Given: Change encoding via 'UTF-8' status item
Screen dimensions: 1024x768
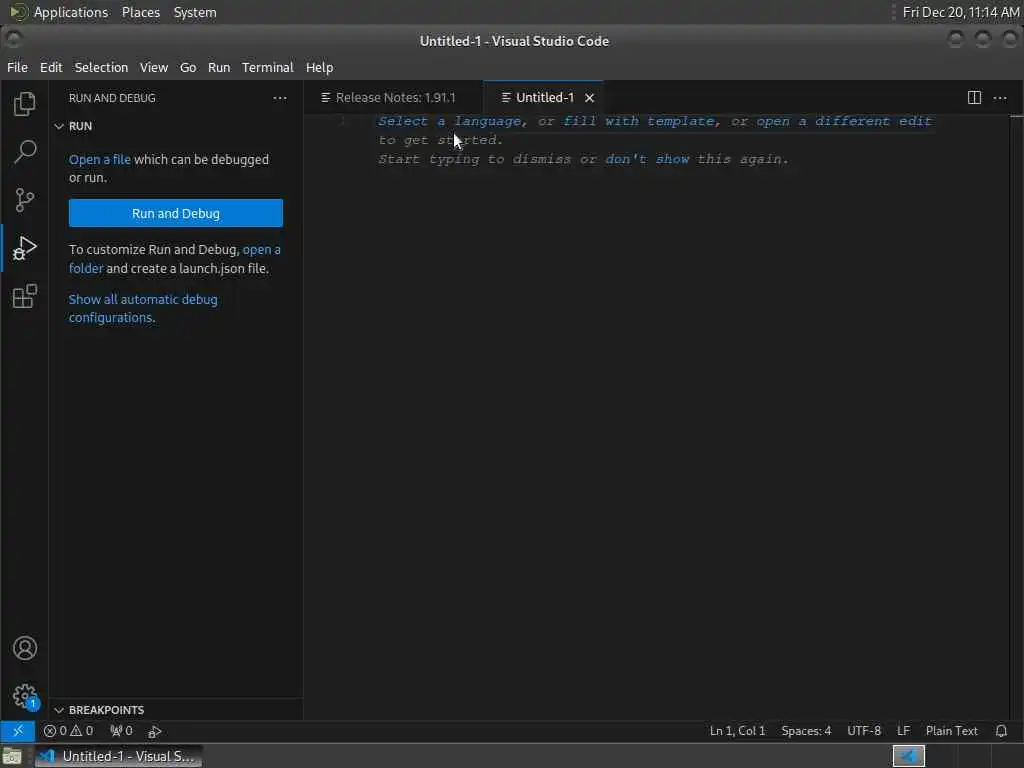Looking at the screenshot, I should point(864,731).
